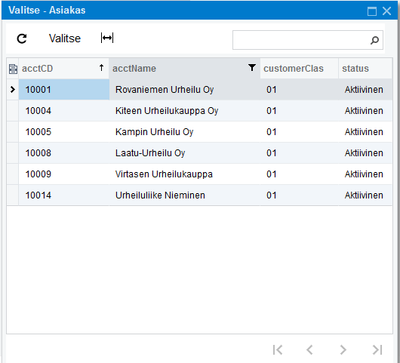The image size is (400, 363).
Task: Click customer class 01 in Laatu-Urheilu row
Action: (x=271, y=153)
